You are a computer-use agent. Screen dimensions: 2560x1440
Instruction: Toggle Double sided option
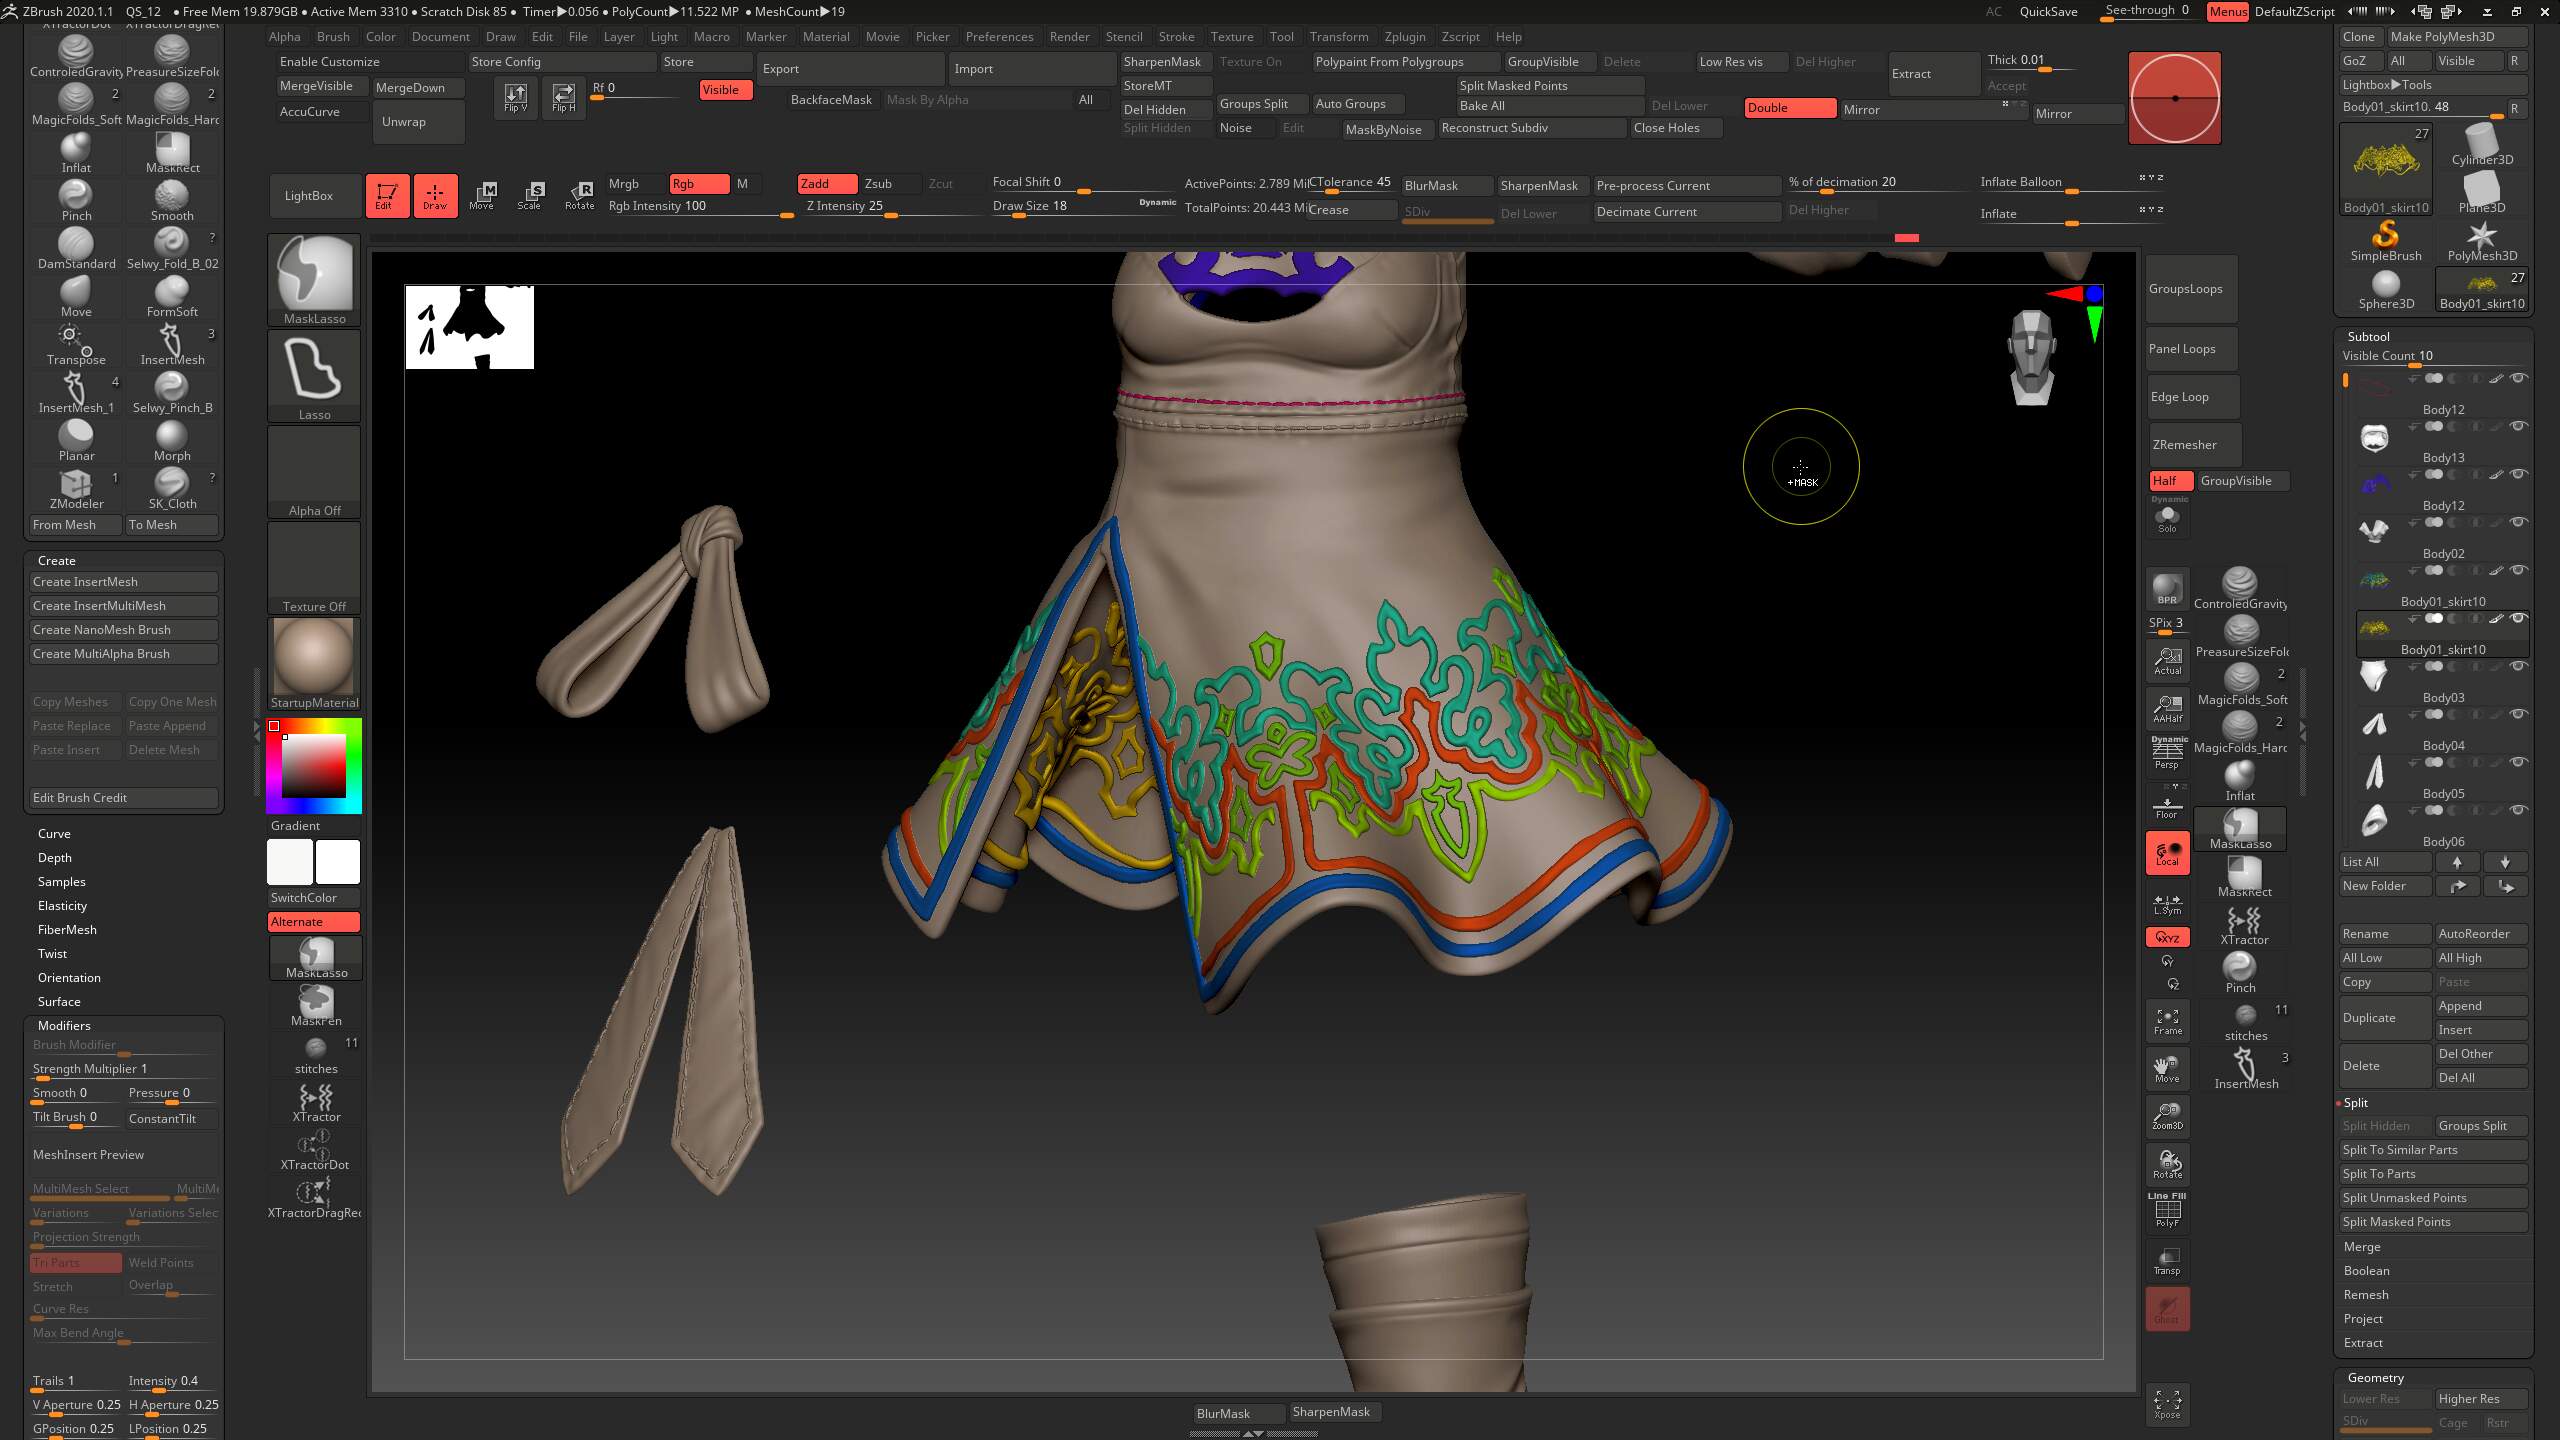tap(1790, 108)
